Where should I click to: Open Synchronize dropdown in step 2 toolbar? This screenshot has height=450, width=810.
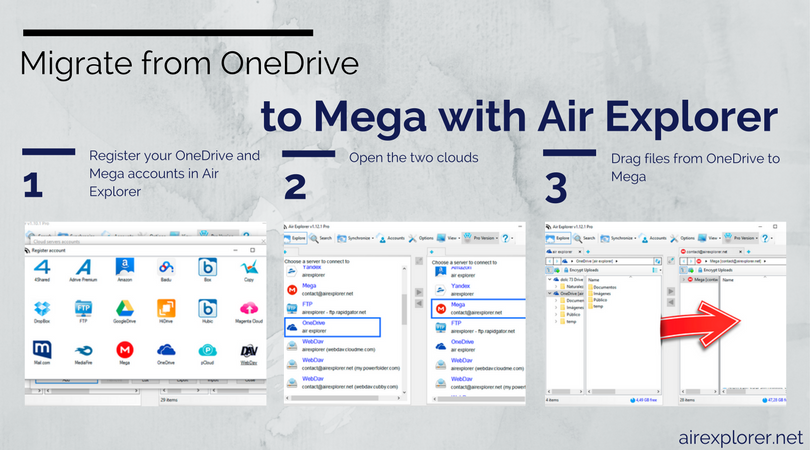355,238
